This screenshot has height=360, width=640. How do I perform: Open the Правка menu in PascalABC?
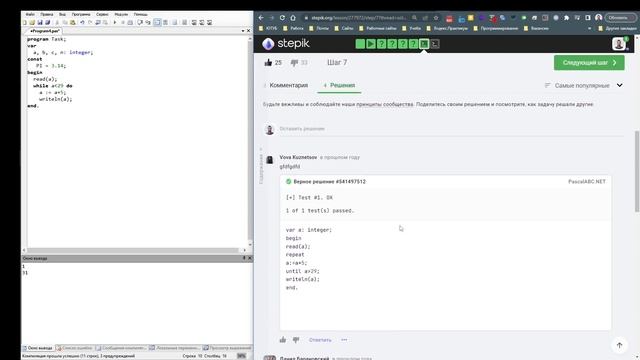47,14
